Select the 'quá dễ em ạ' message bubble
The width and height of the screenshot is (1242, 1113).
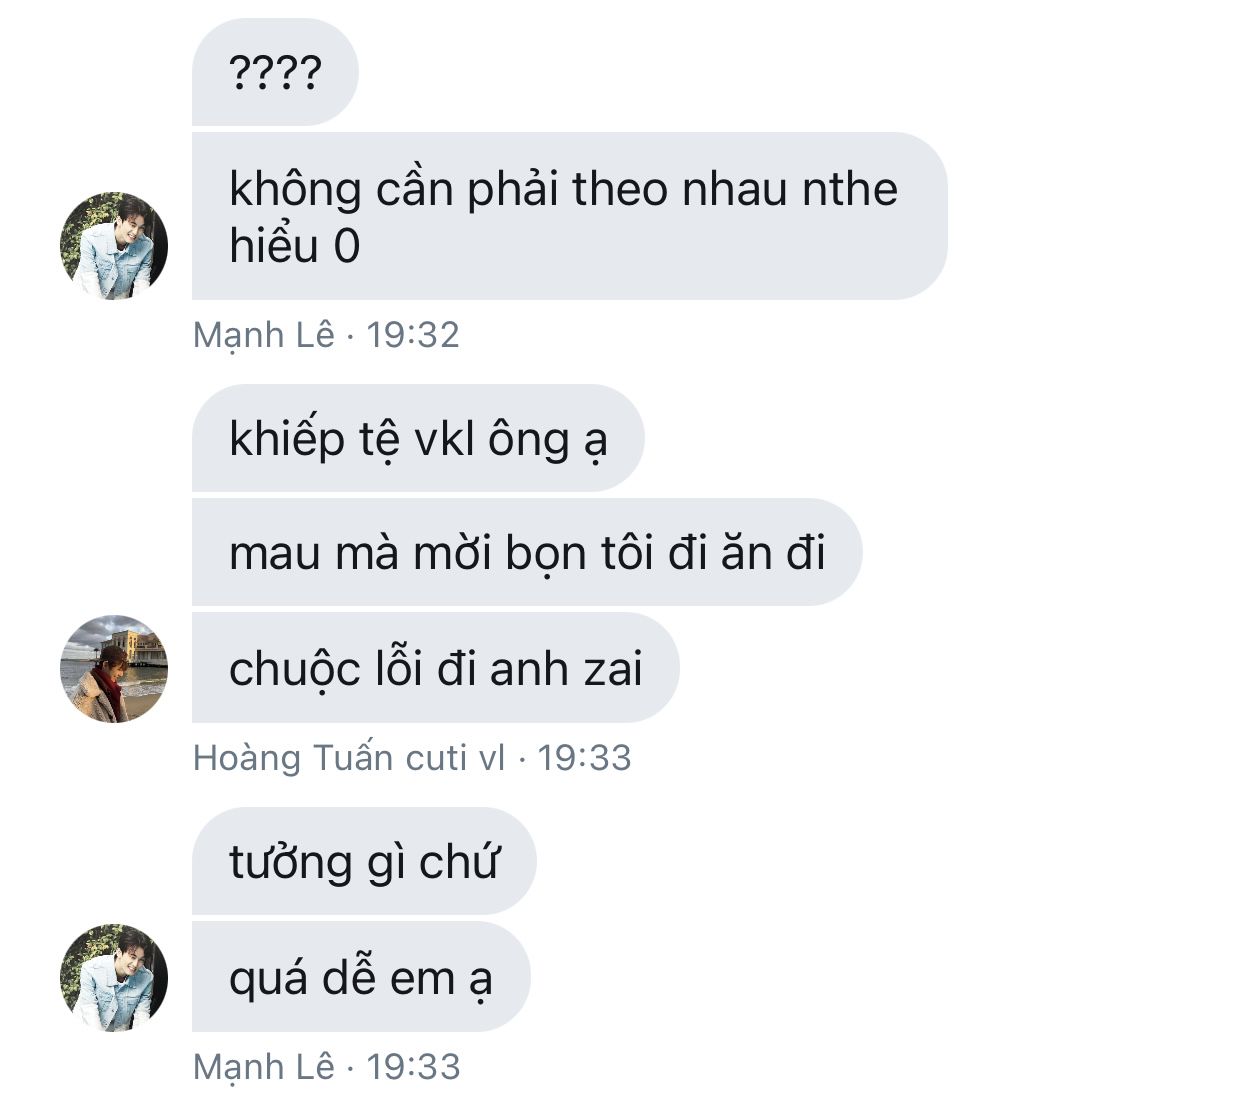tap(361, 977)
